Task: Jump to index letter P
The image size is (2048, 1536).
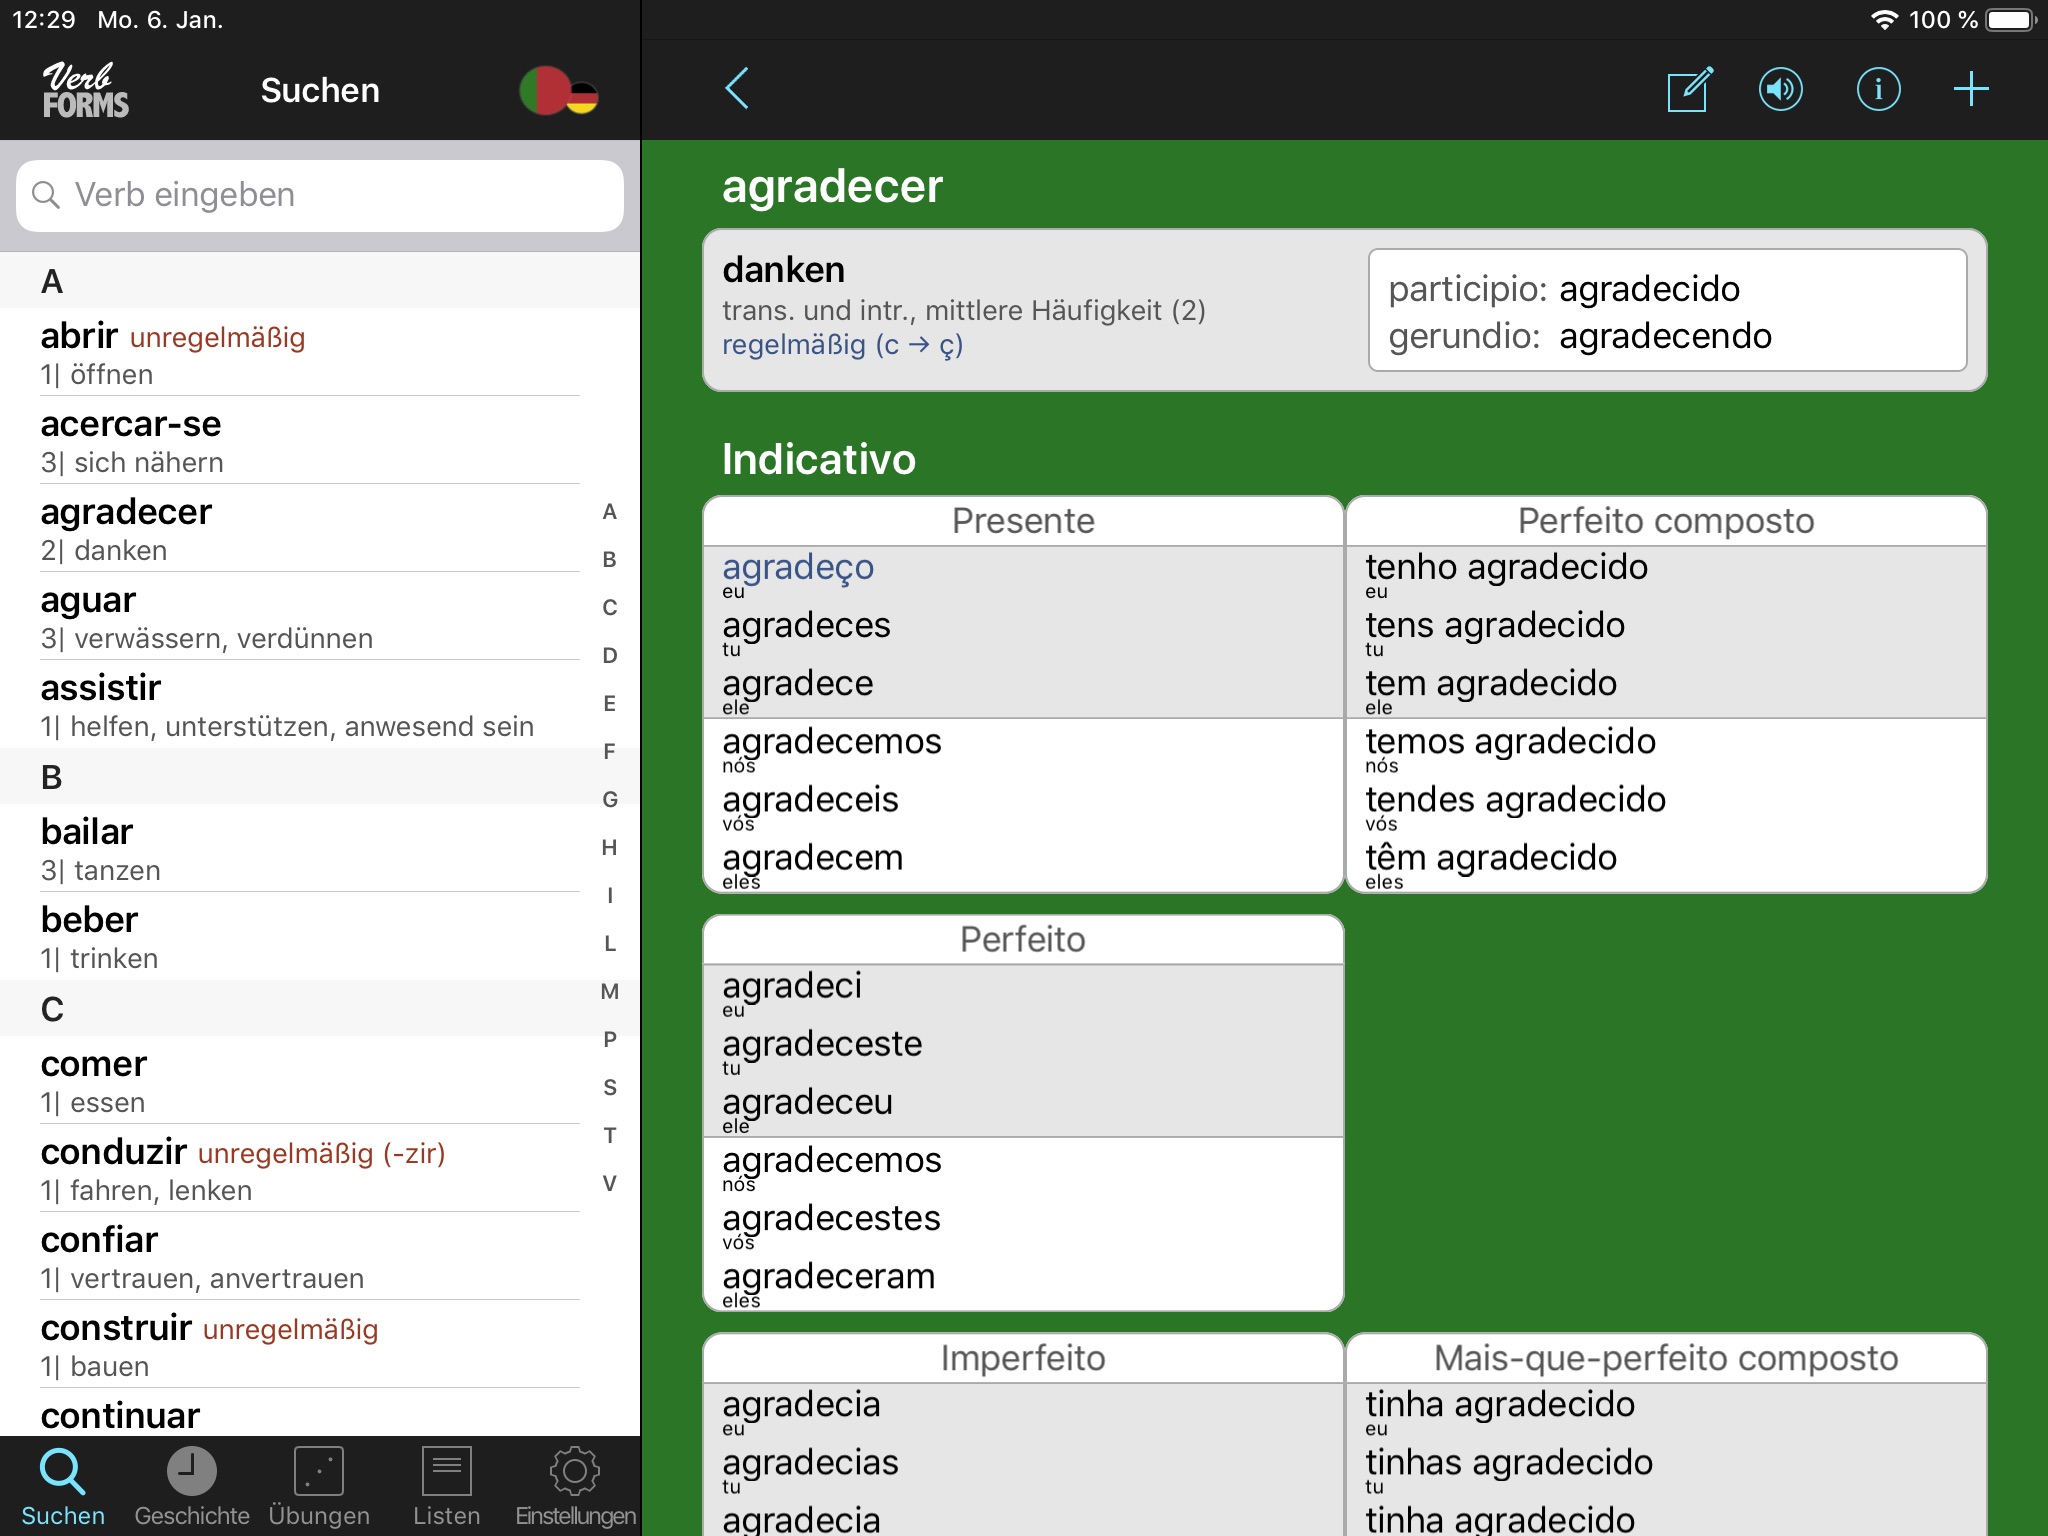Action: [x=610, y=1040]
